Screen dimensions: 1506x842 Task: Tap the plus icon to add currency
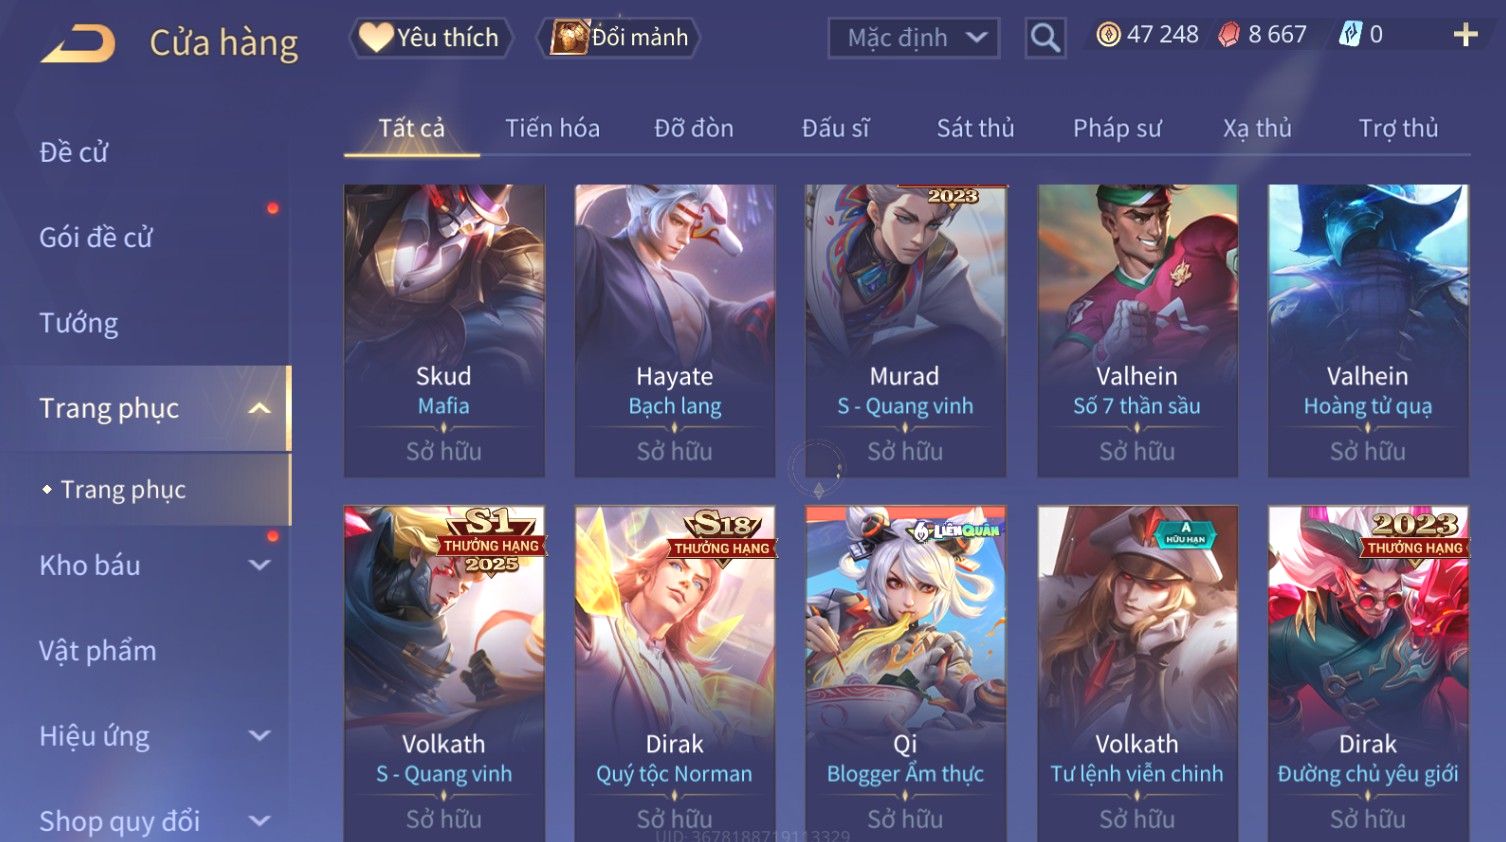1465,35
